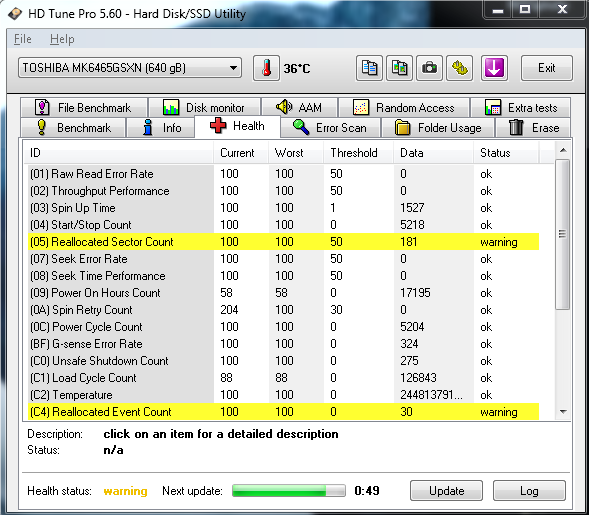
Task: Click the 0:49 countdown timer
Action: point(367,491)
